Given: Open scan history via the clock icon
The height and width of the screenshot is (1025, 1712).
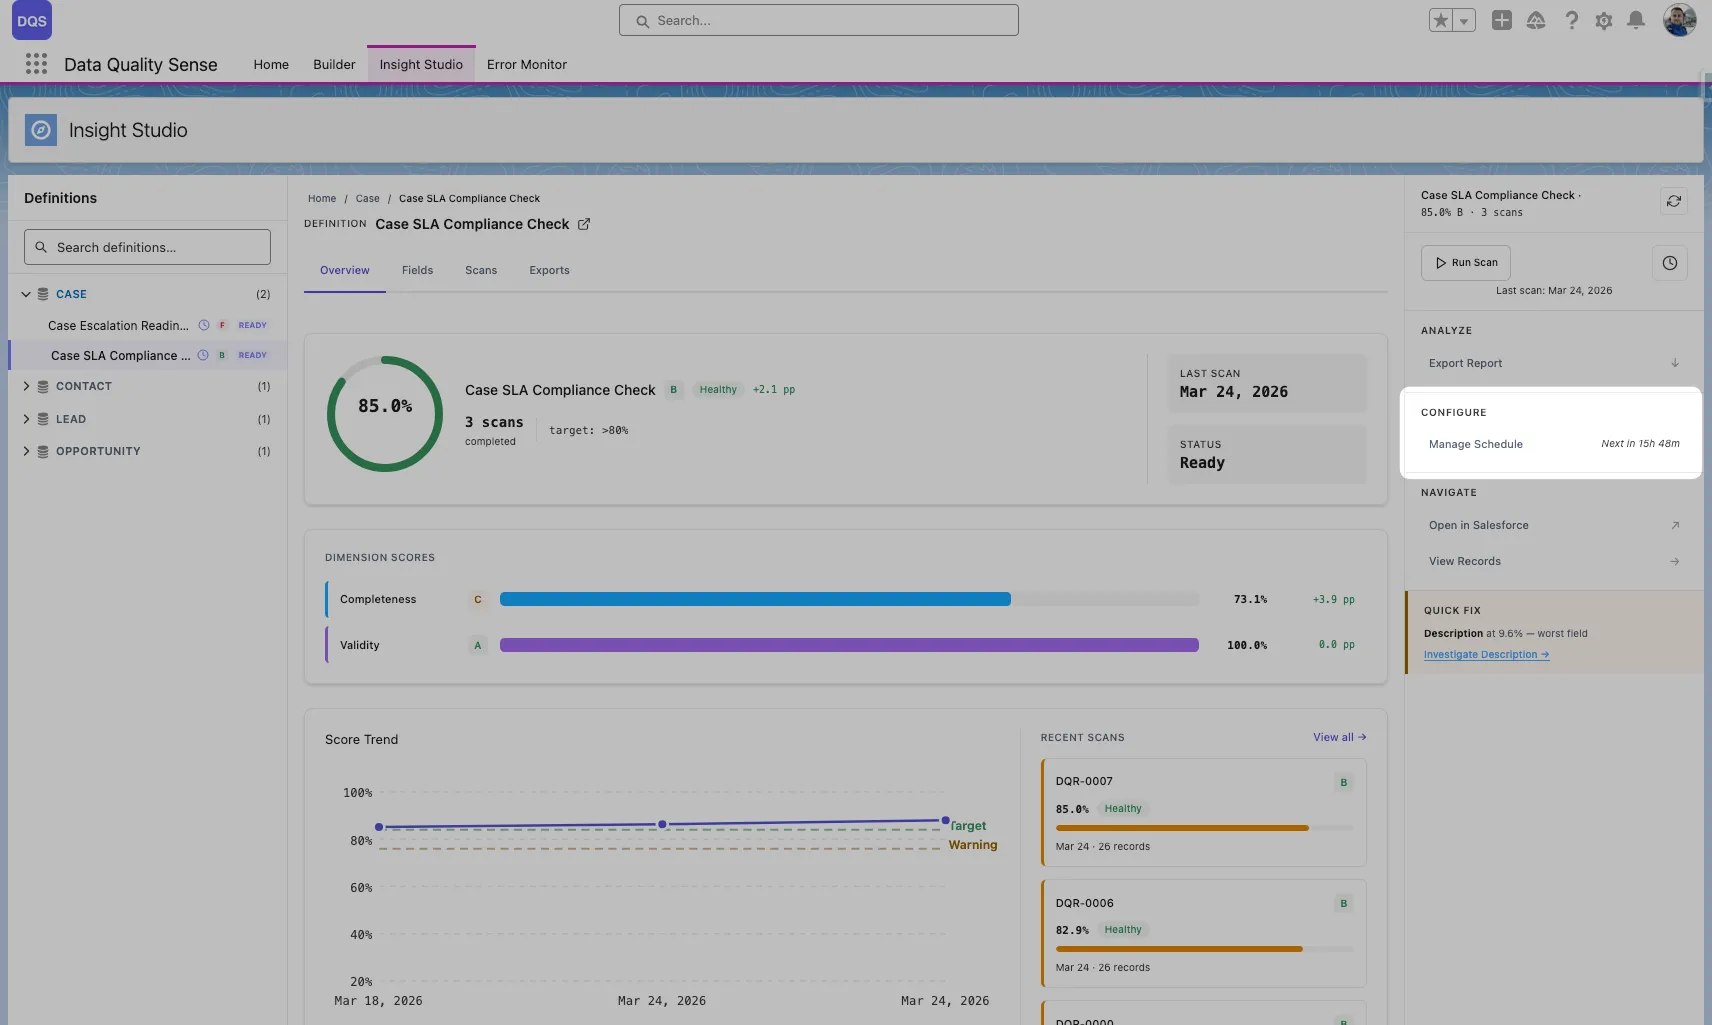Looking at the screenshot, I should click(1668, 262).
